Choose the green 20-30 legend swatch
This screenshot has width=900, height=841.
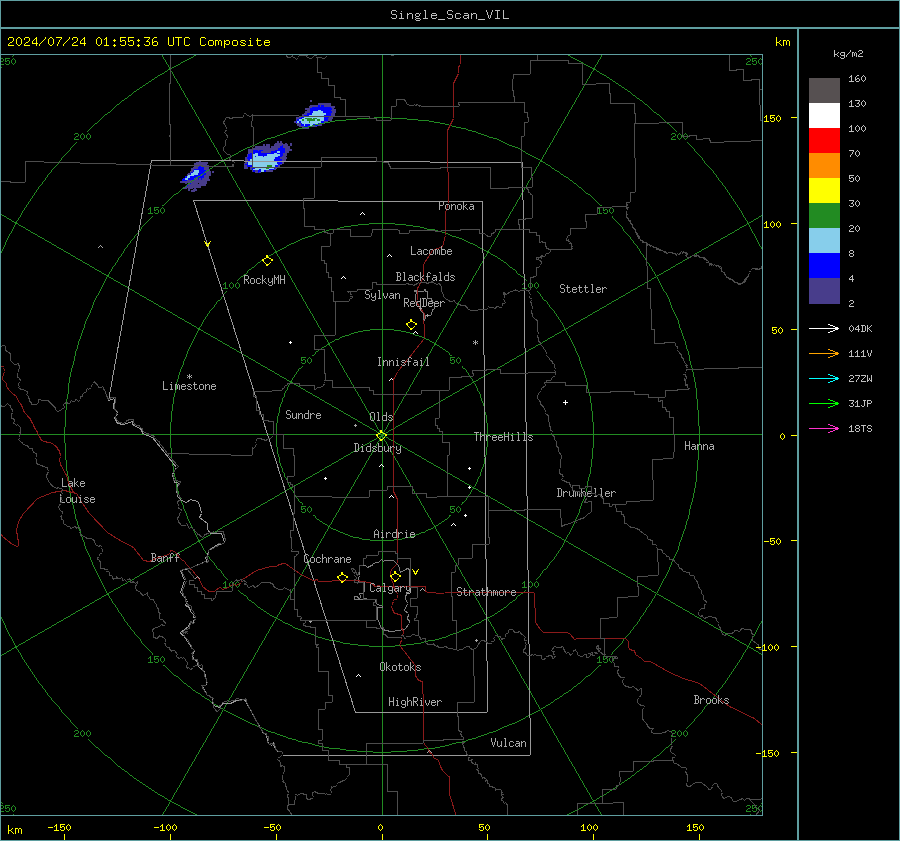tap(824, 215)
